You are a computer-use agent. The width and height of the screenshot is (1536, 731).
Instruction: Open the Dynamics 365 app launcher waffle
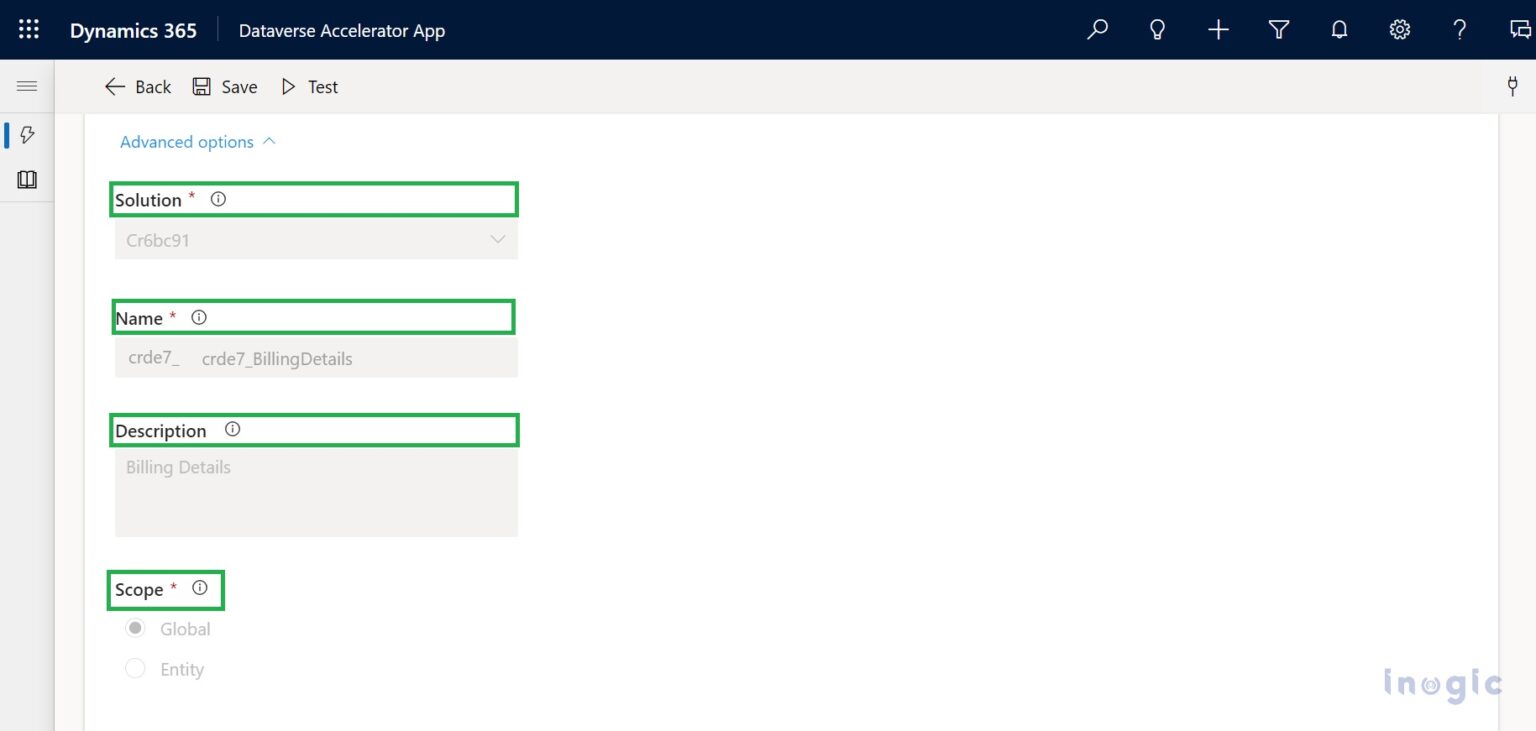pos(27,29)
